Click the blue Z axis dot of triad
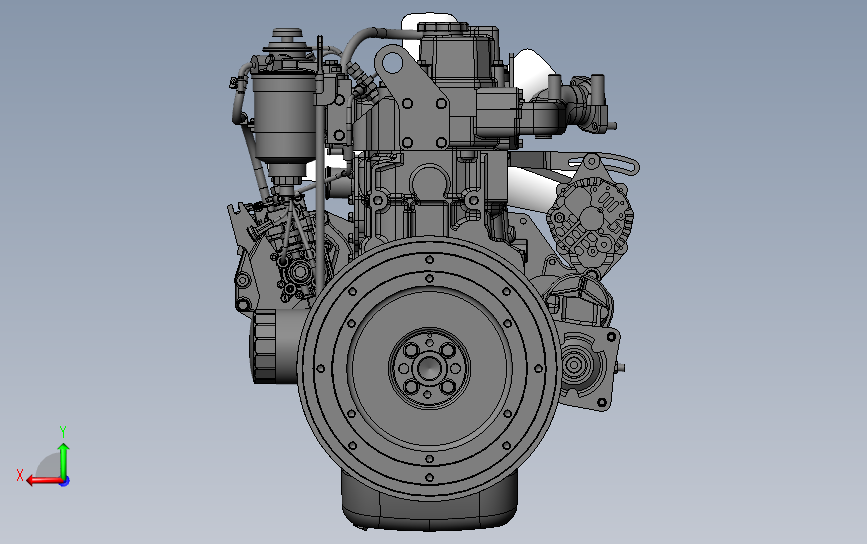The image size is (867, 544). pyautogui.click(x=65, y=482)
